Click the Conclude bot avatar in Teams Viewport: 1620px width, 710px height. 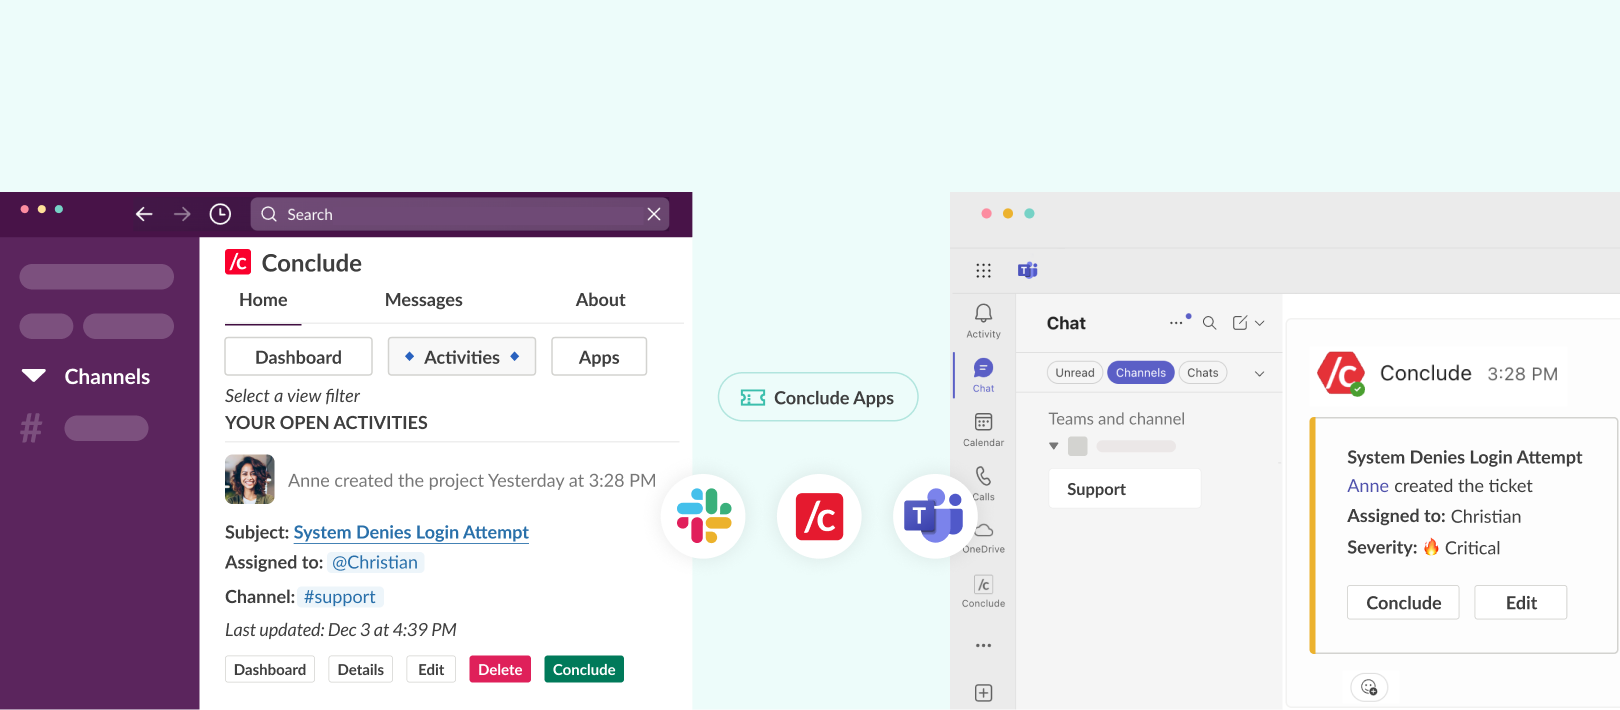point(1341,373)
